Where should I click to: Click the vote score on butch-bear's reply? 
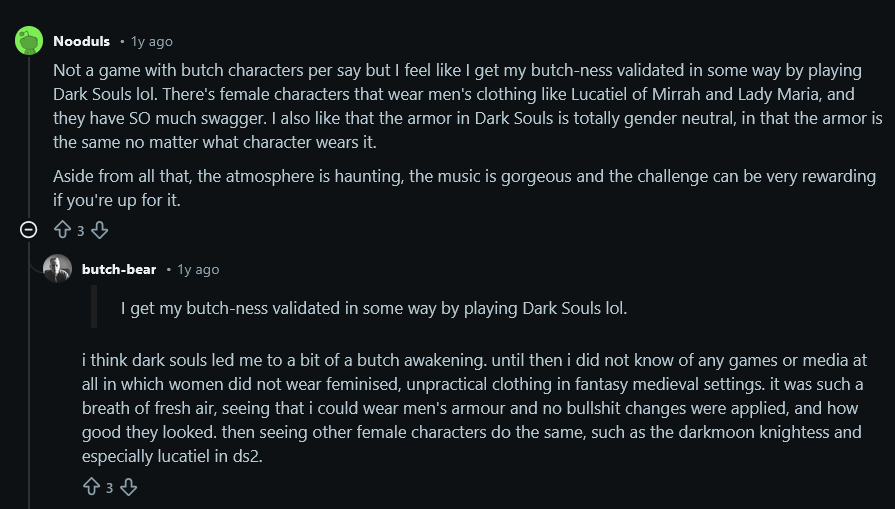point(110,488)
